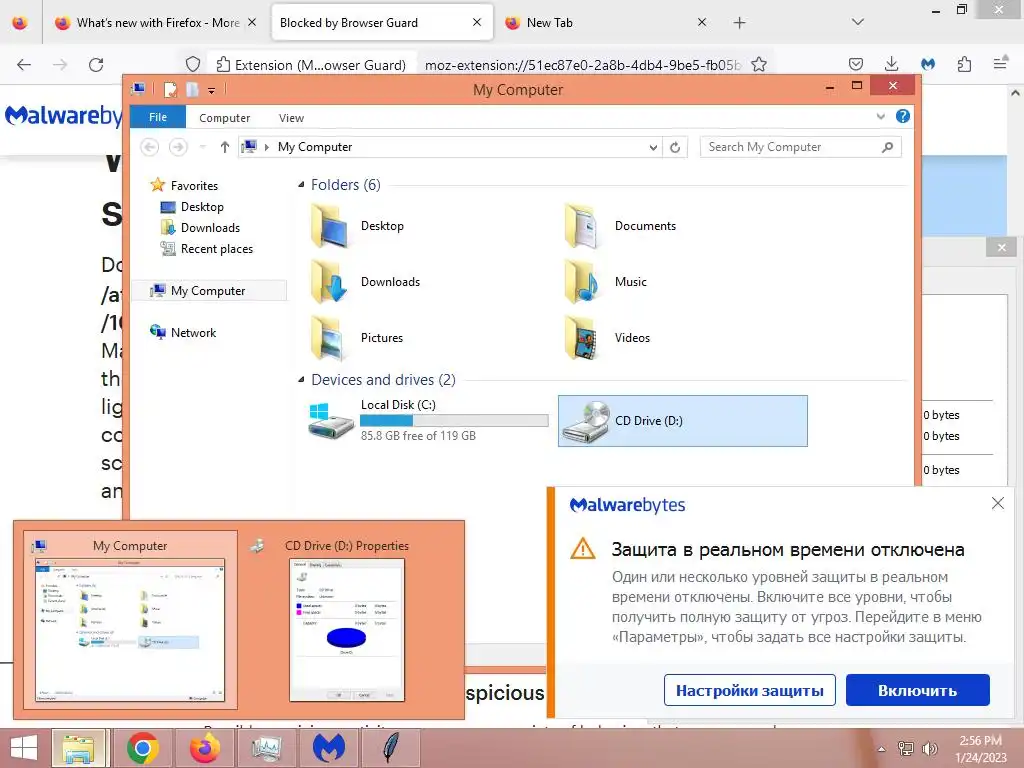Viewport: 1024px width, 768px height.
Task: Click Настройки защиты button
Action: point(750,690)
